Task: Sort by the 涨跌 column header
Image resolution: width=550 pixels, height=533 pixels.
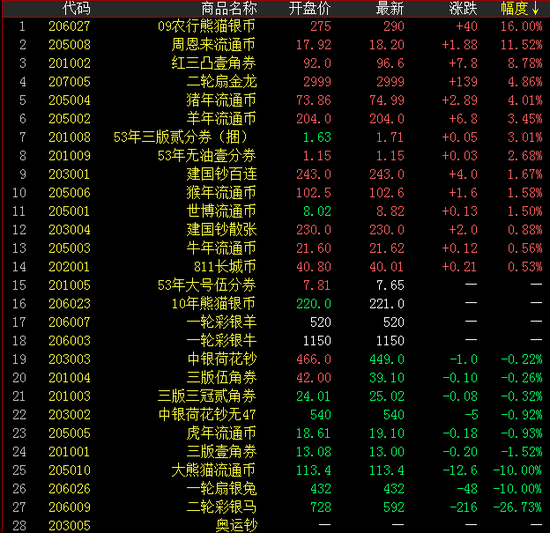Action: (463, 8)
